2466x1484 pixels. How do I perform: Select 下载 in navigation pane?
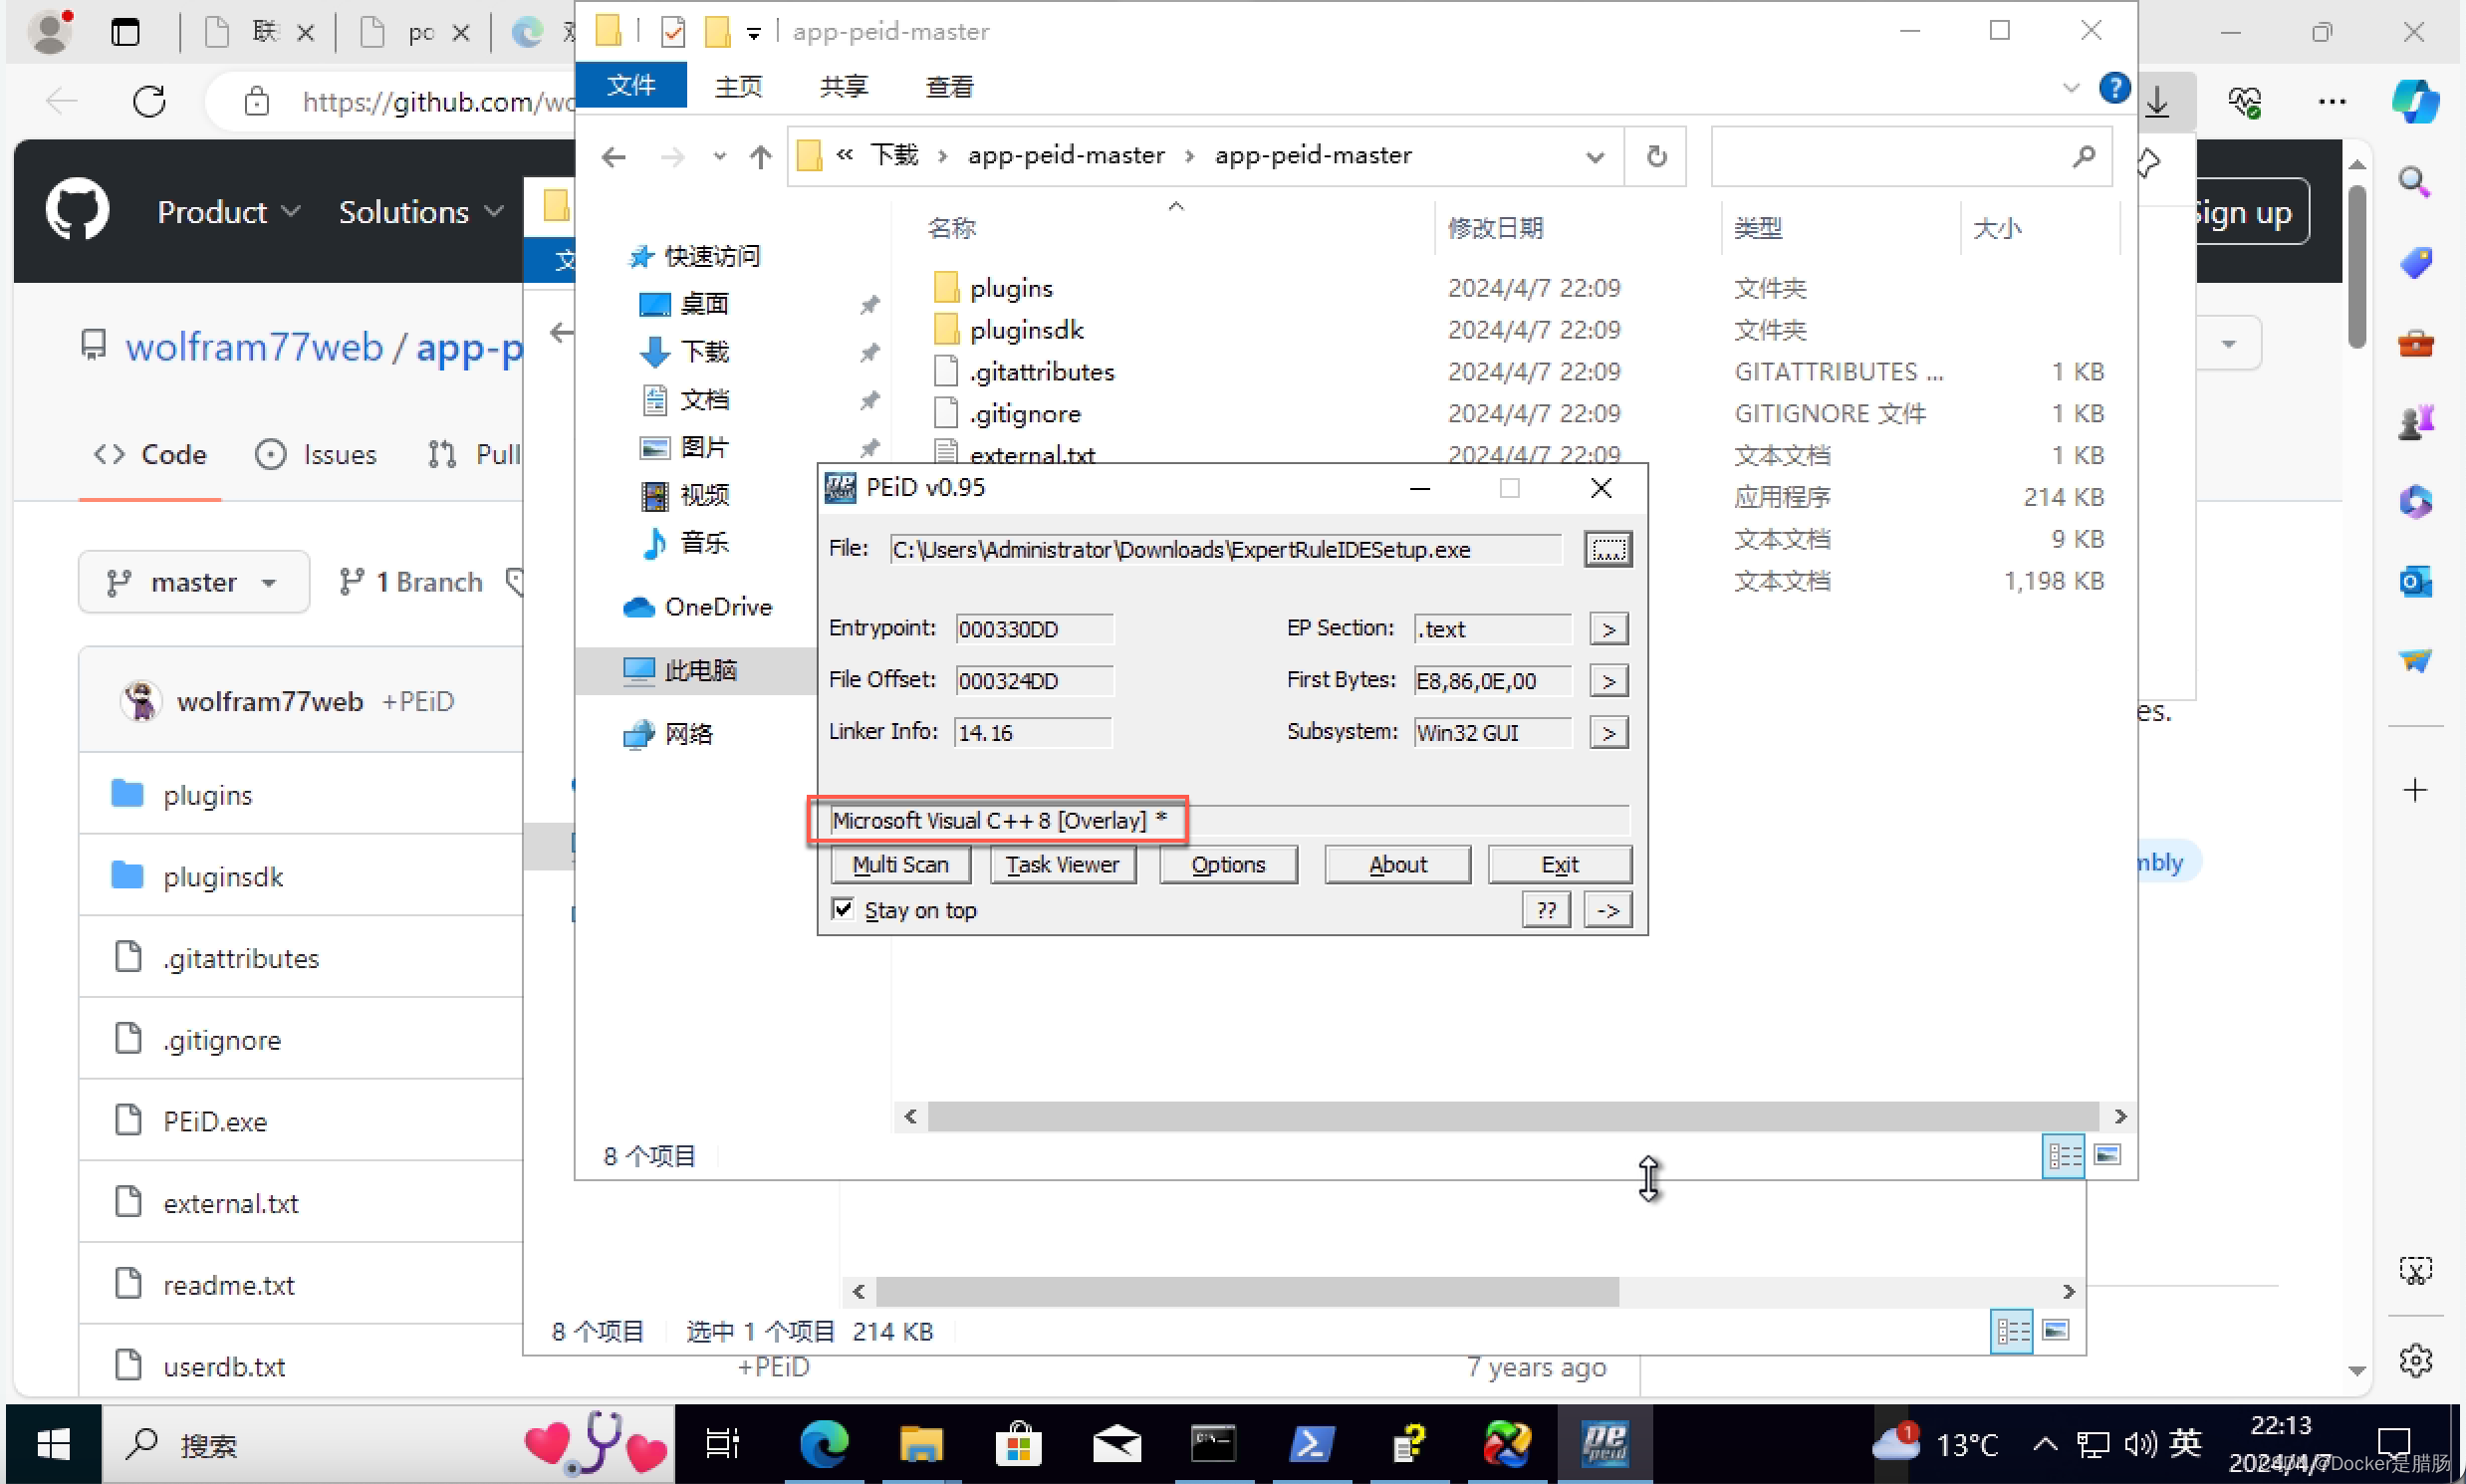point(685,351)
